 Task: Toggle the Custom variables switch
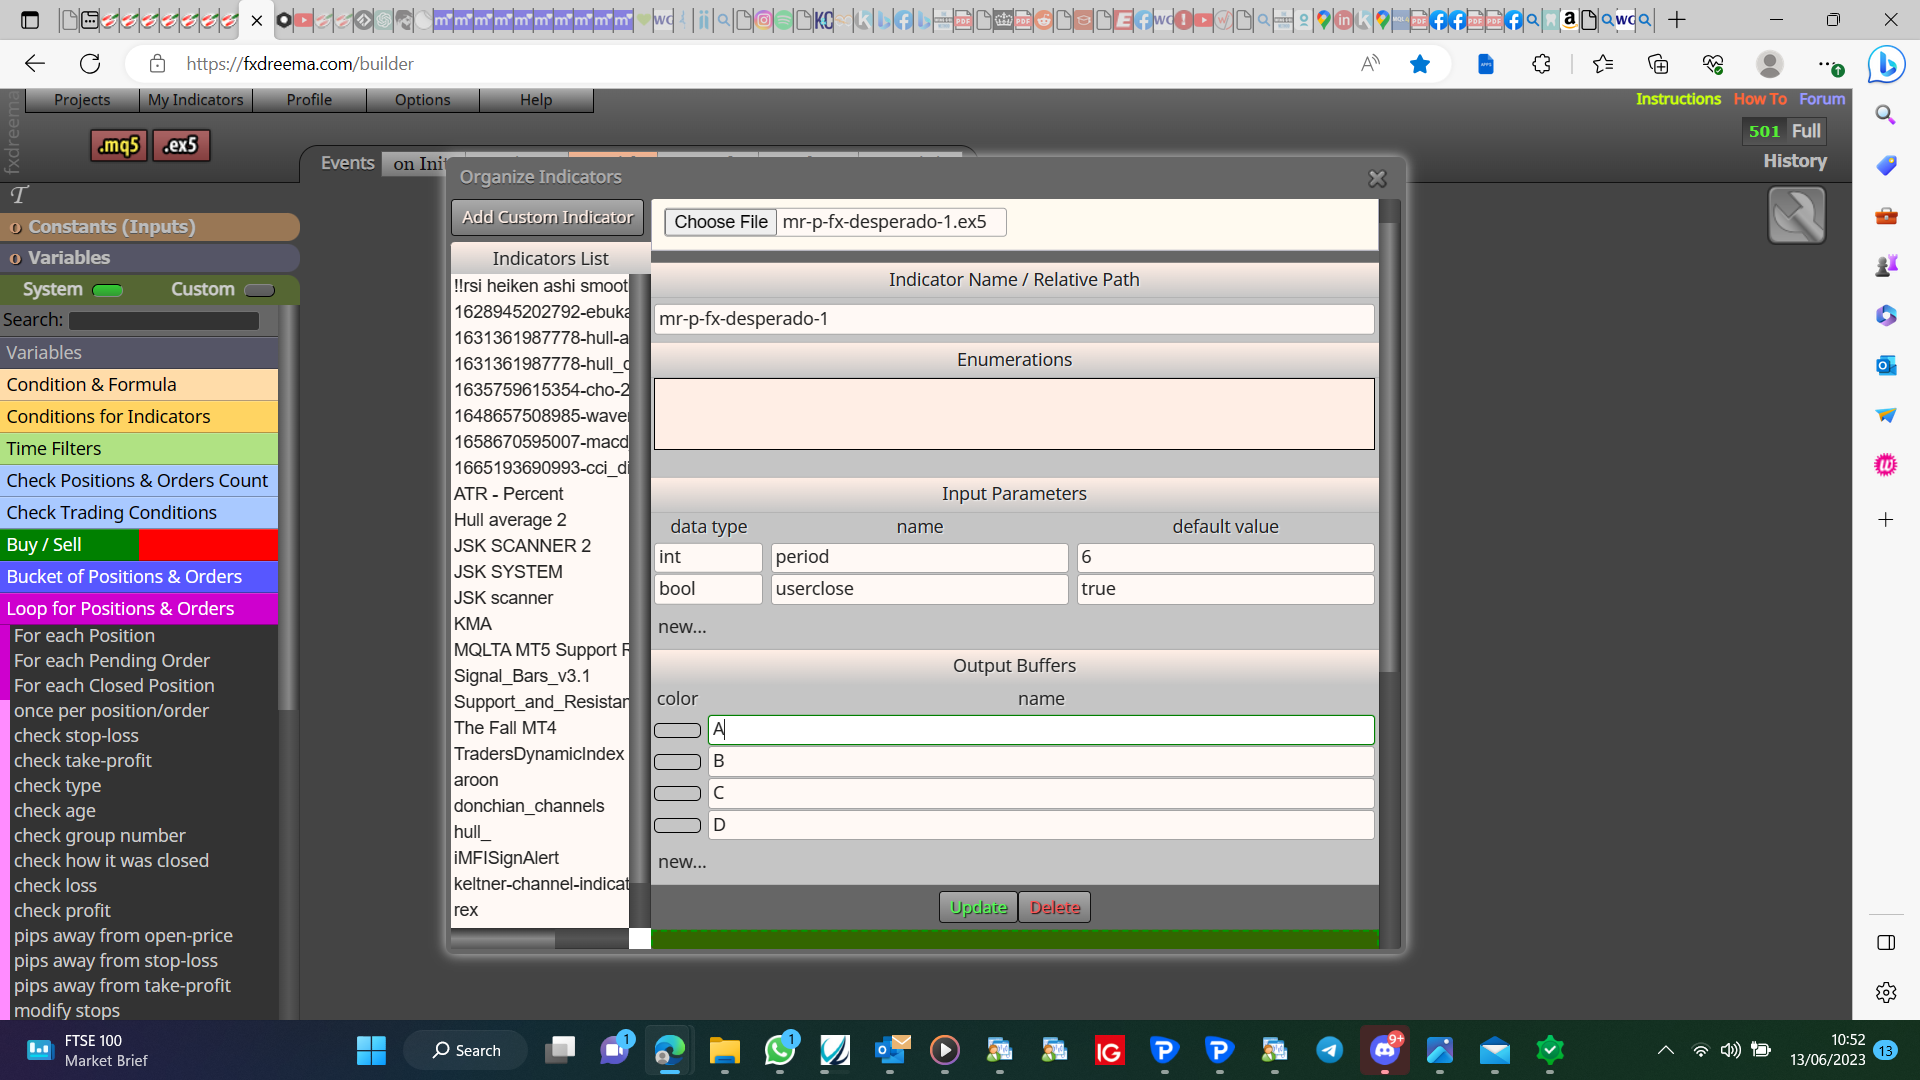(259, 290)
